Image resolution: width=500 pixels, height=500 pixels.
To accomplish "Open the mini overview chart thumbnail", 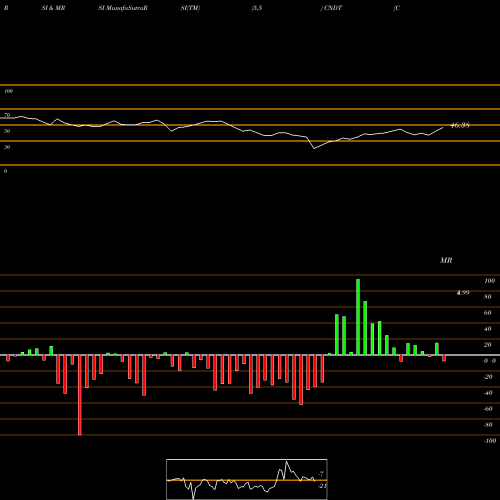I will click(247, 479).
